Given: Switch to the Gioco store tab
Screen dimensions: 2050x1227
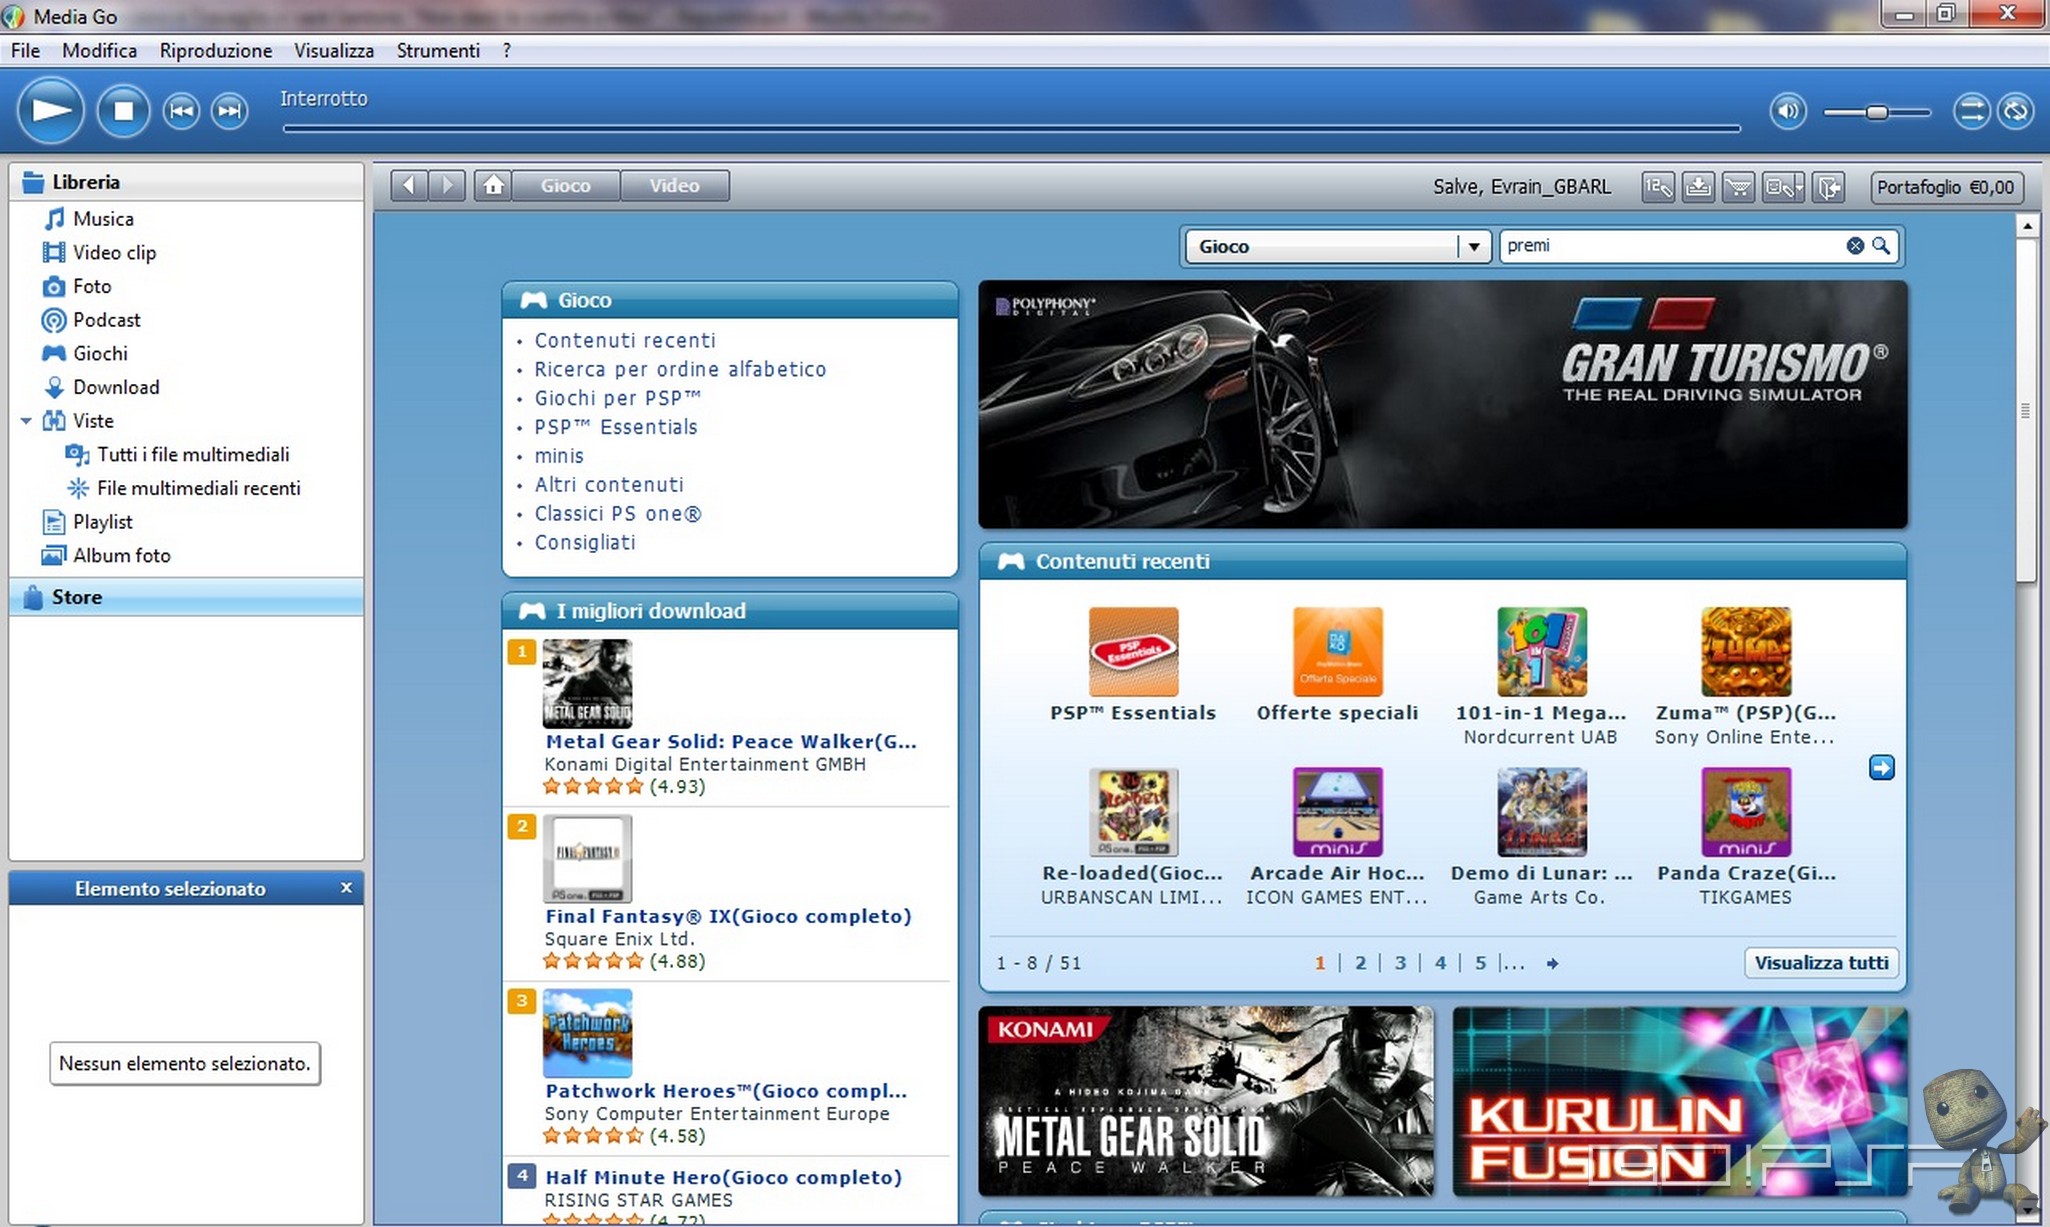Looking at the screenshot, I should coord(566,185).
